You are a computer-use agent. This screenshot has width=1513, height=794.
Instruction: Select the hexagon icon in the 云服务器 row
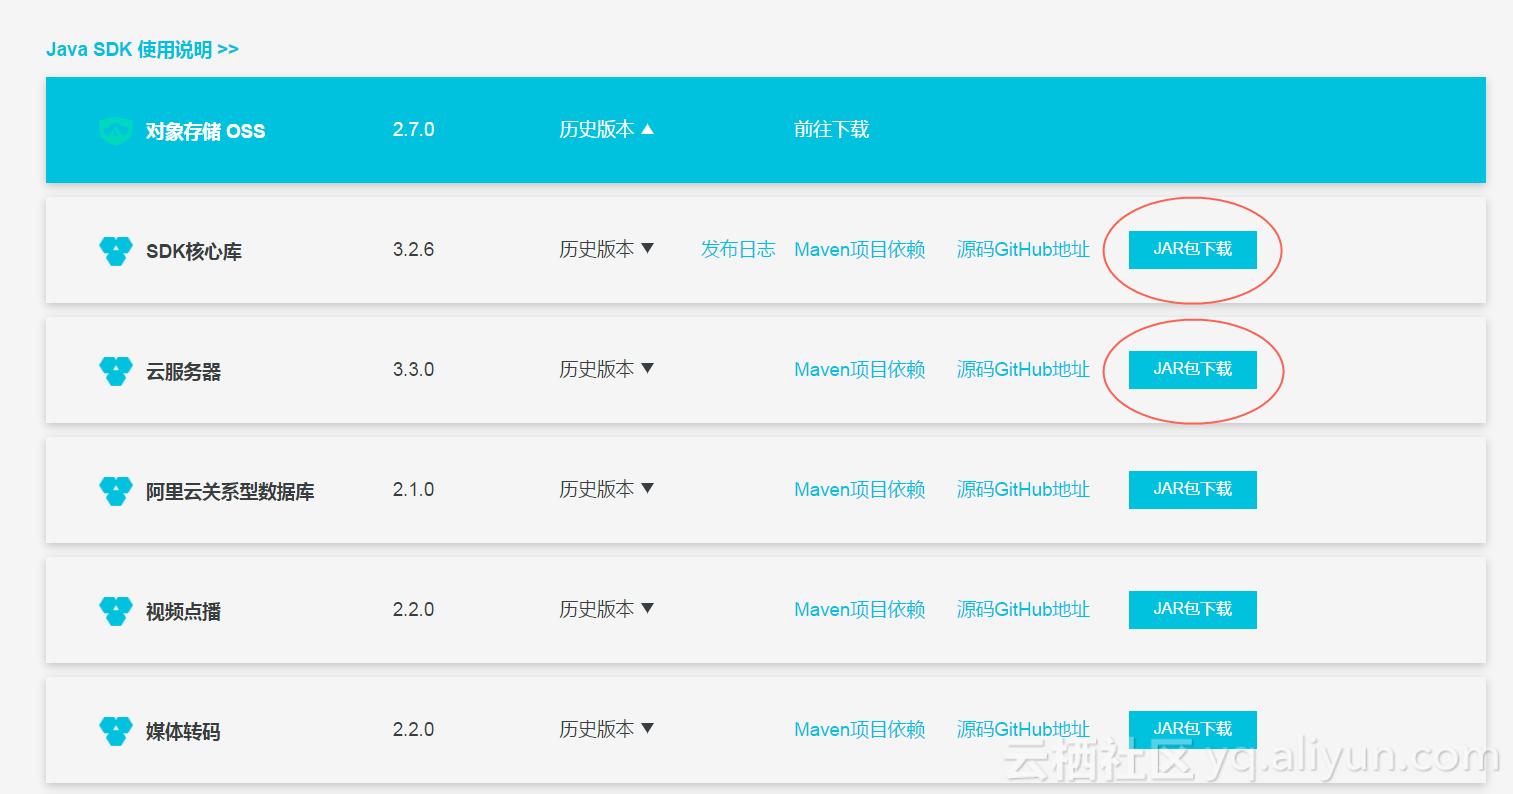115,370
